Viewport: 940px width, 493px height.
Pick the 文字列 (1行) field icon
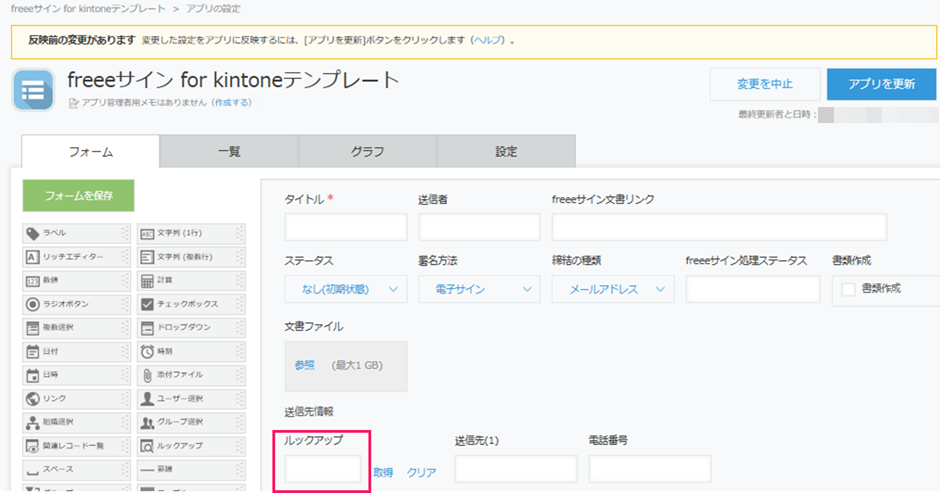point(147,233)
